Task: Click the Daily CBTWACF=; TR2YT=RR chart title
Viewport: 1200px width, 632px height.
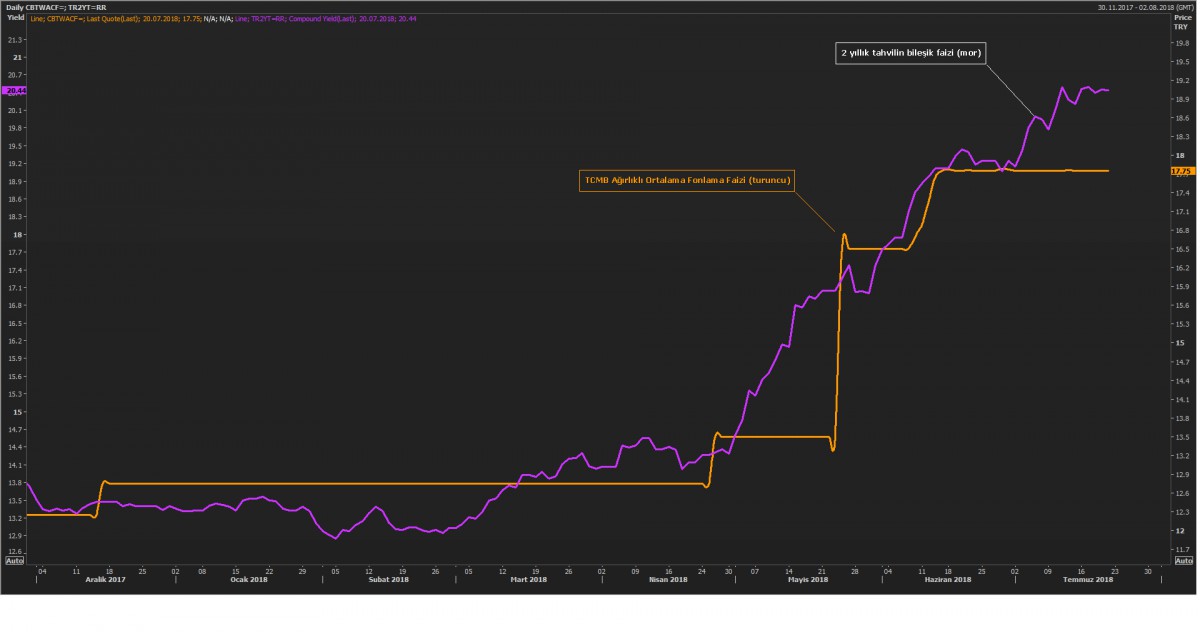Action: 56,7
